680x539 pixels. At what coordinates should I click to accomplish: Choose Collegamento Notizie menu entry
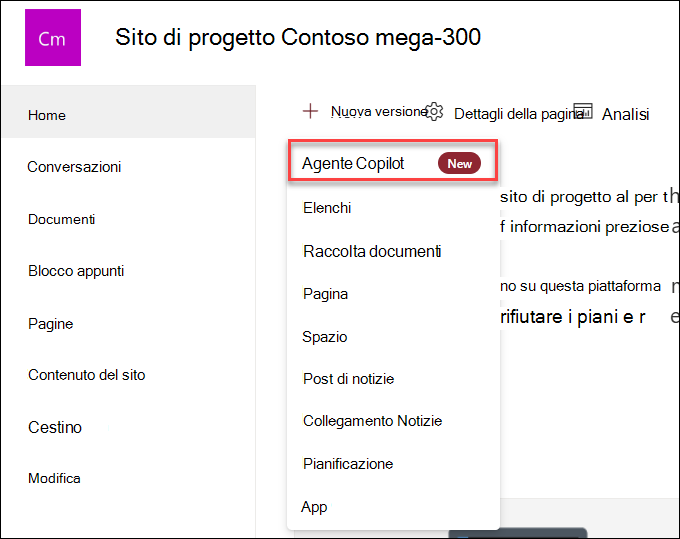(373, 421)
